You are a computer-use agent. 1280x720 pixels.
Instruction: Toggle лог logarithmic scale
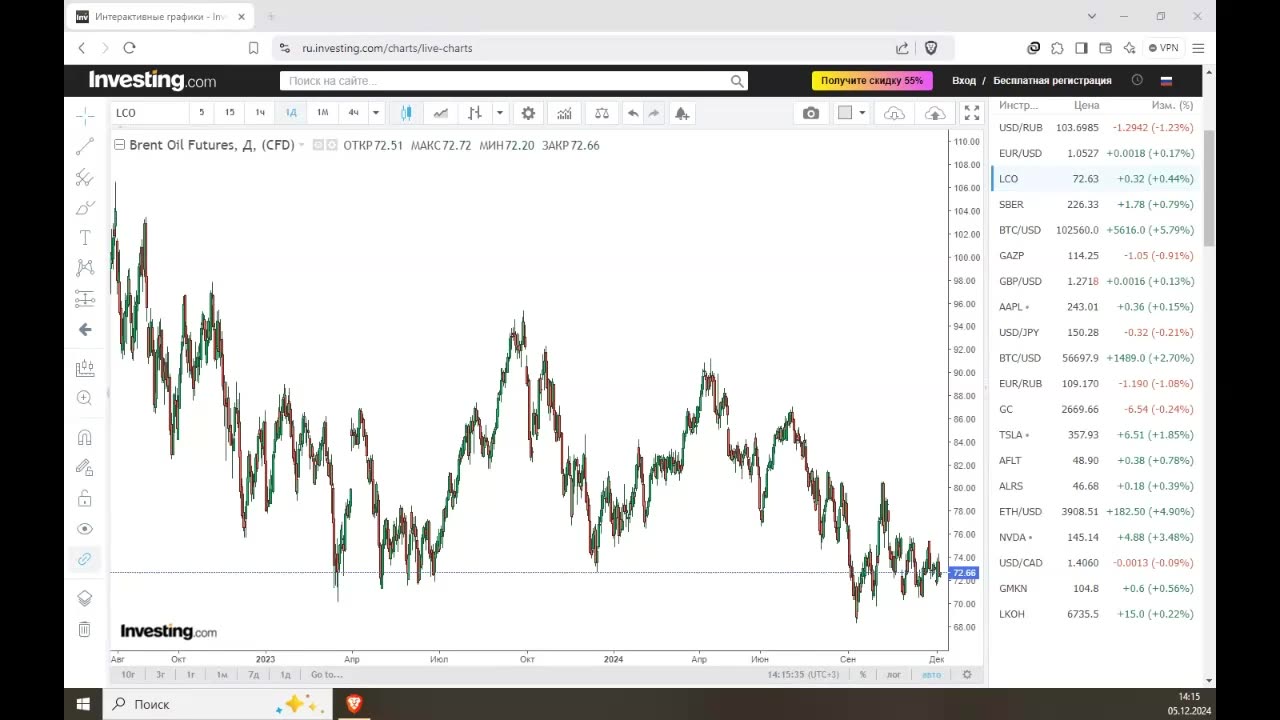coord(894,675)
